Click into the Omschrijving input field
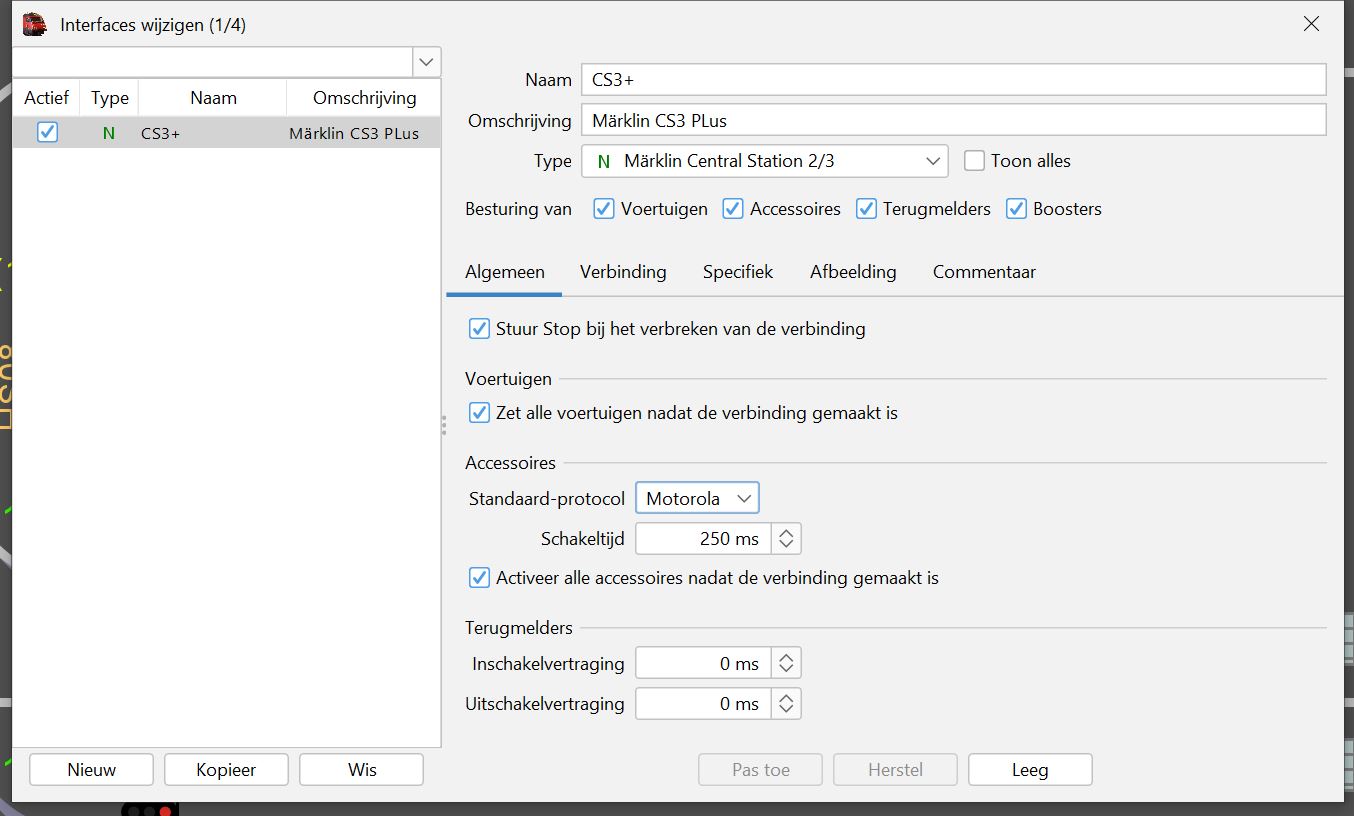This screenshot has height=816, width=1354. click(954, 120)
